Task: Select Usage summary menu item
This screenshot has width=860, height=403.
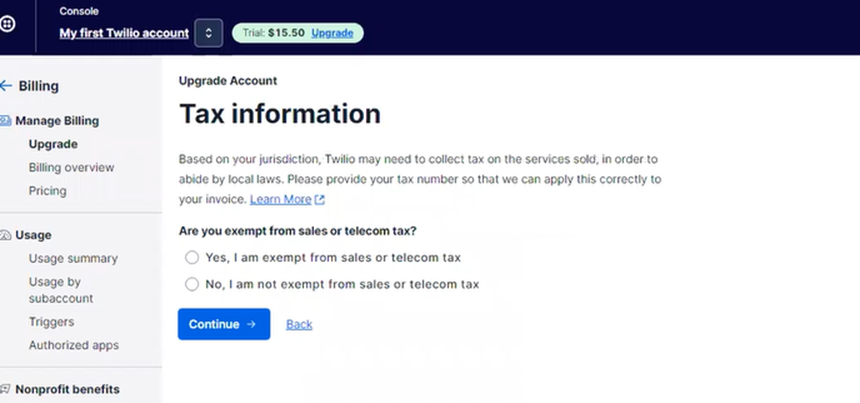Action: point(73,258)
